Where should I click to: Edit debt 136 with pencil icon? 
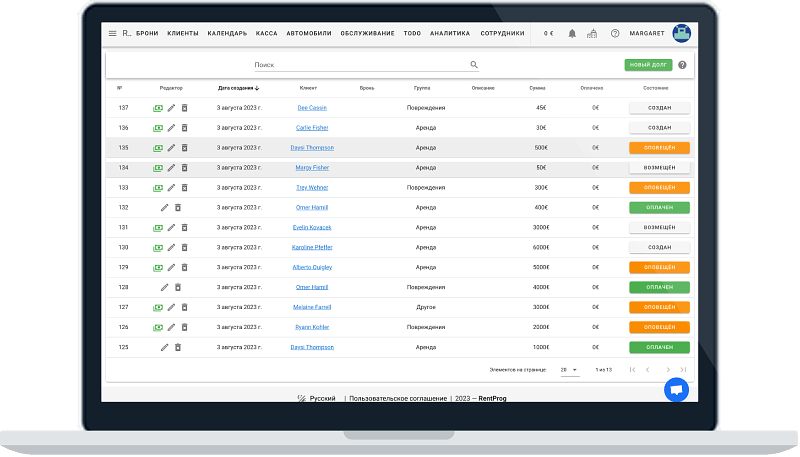coord(171,128)
